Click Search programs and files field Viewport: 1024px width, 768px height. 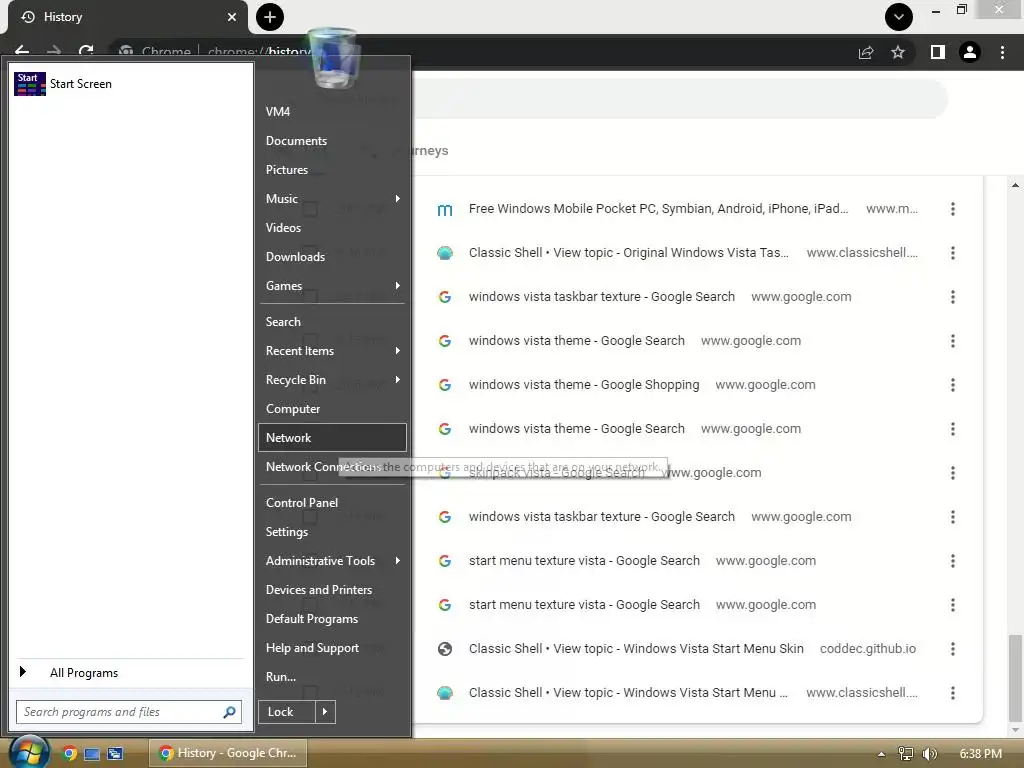point(129,712)
